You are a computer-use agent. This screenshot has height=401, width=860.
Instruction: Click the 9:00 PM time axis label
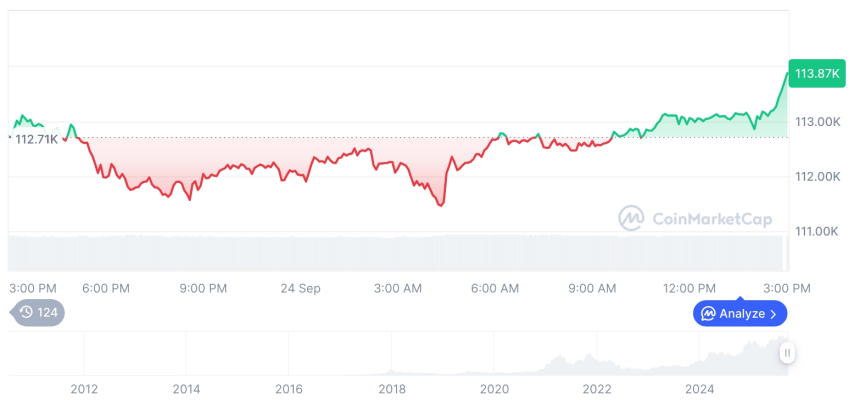203,288
